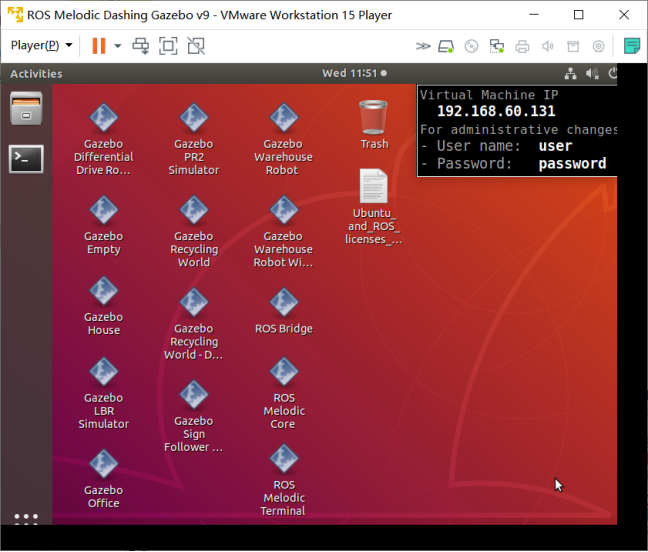648x552 pixels.
Task: Open the Files manager in Ubuntu dock
Action: coord(26,108)
